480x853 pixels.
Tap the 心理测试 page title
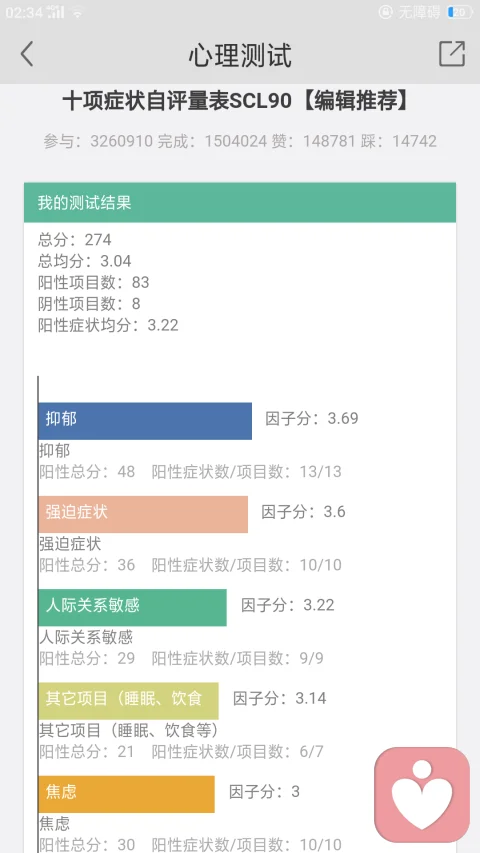[240, 54]
